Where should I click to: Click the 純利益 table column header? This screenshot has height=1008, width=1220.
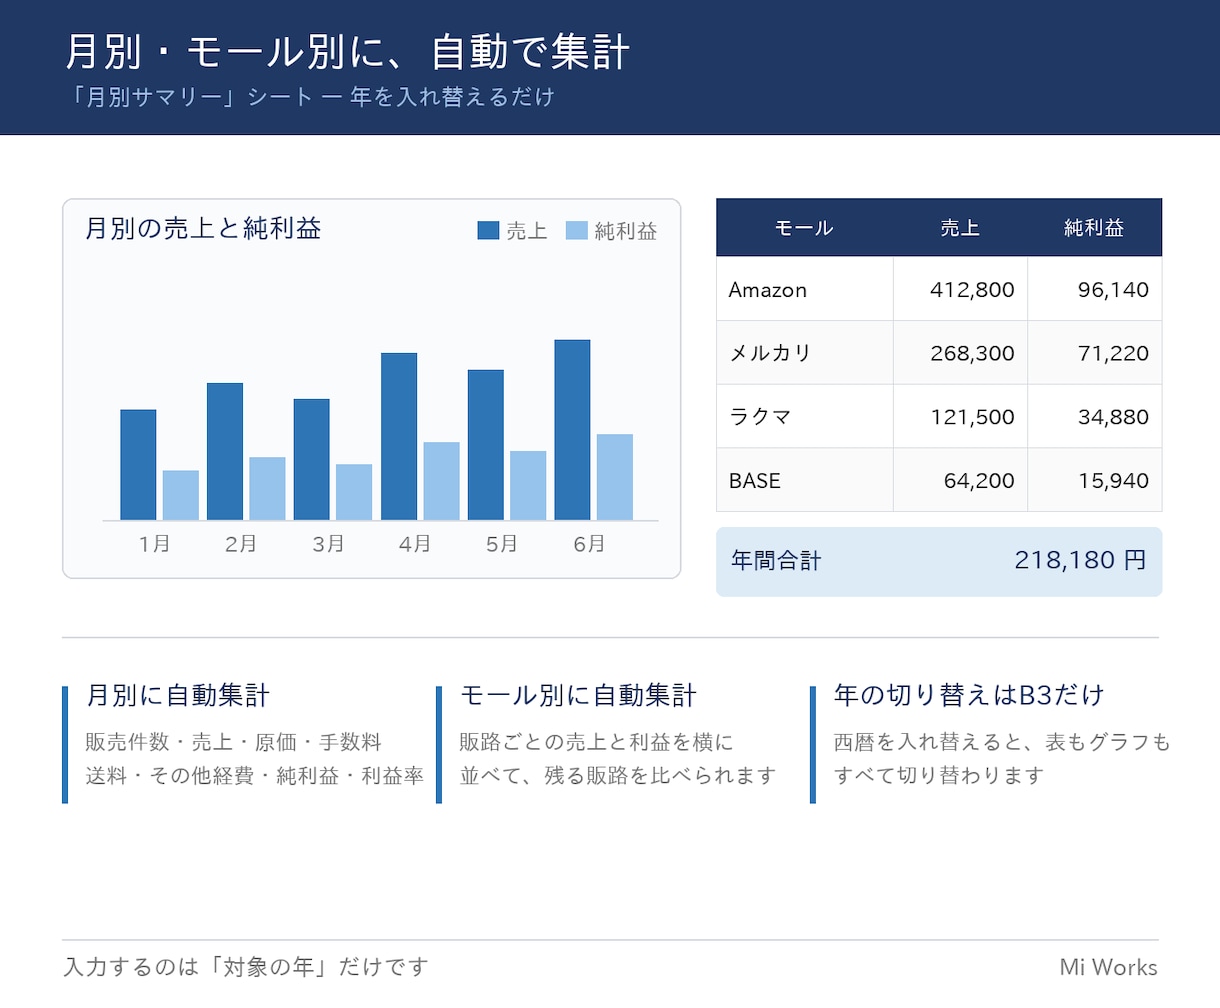[1094, 228]
